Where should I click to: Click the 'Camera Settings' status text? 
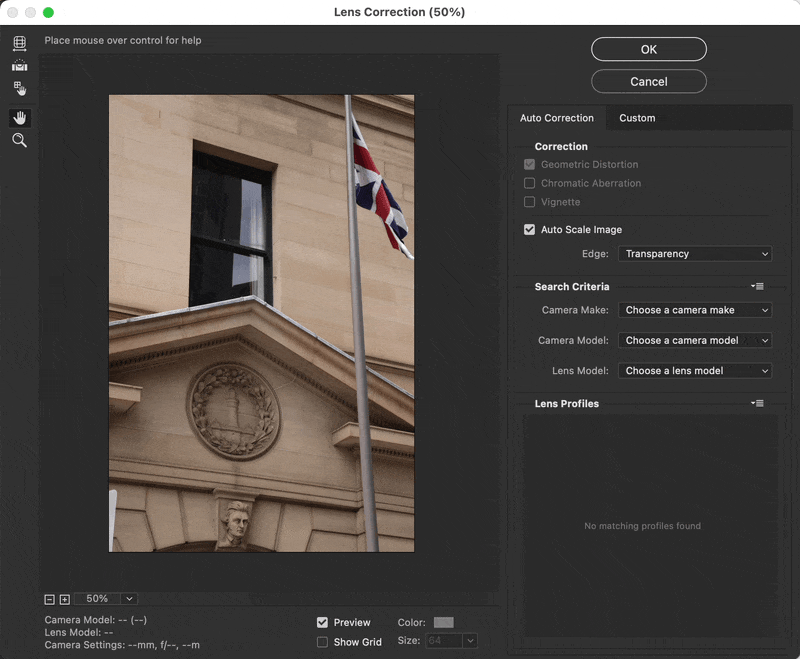[x=122, y=645]
